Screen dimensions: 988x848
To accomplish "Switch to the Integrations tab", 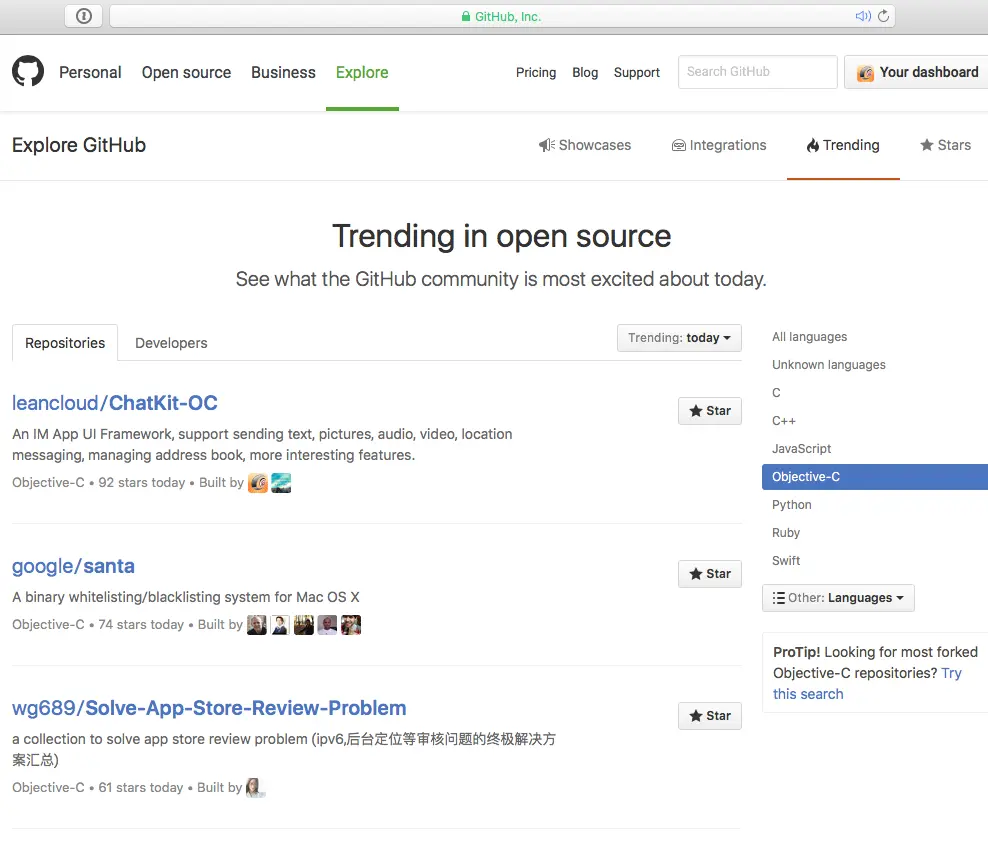I will click(719, 145).
